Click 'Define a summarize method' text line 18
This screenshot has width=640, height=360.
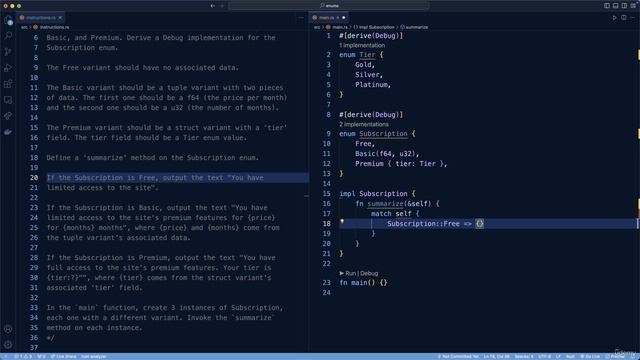153,158
